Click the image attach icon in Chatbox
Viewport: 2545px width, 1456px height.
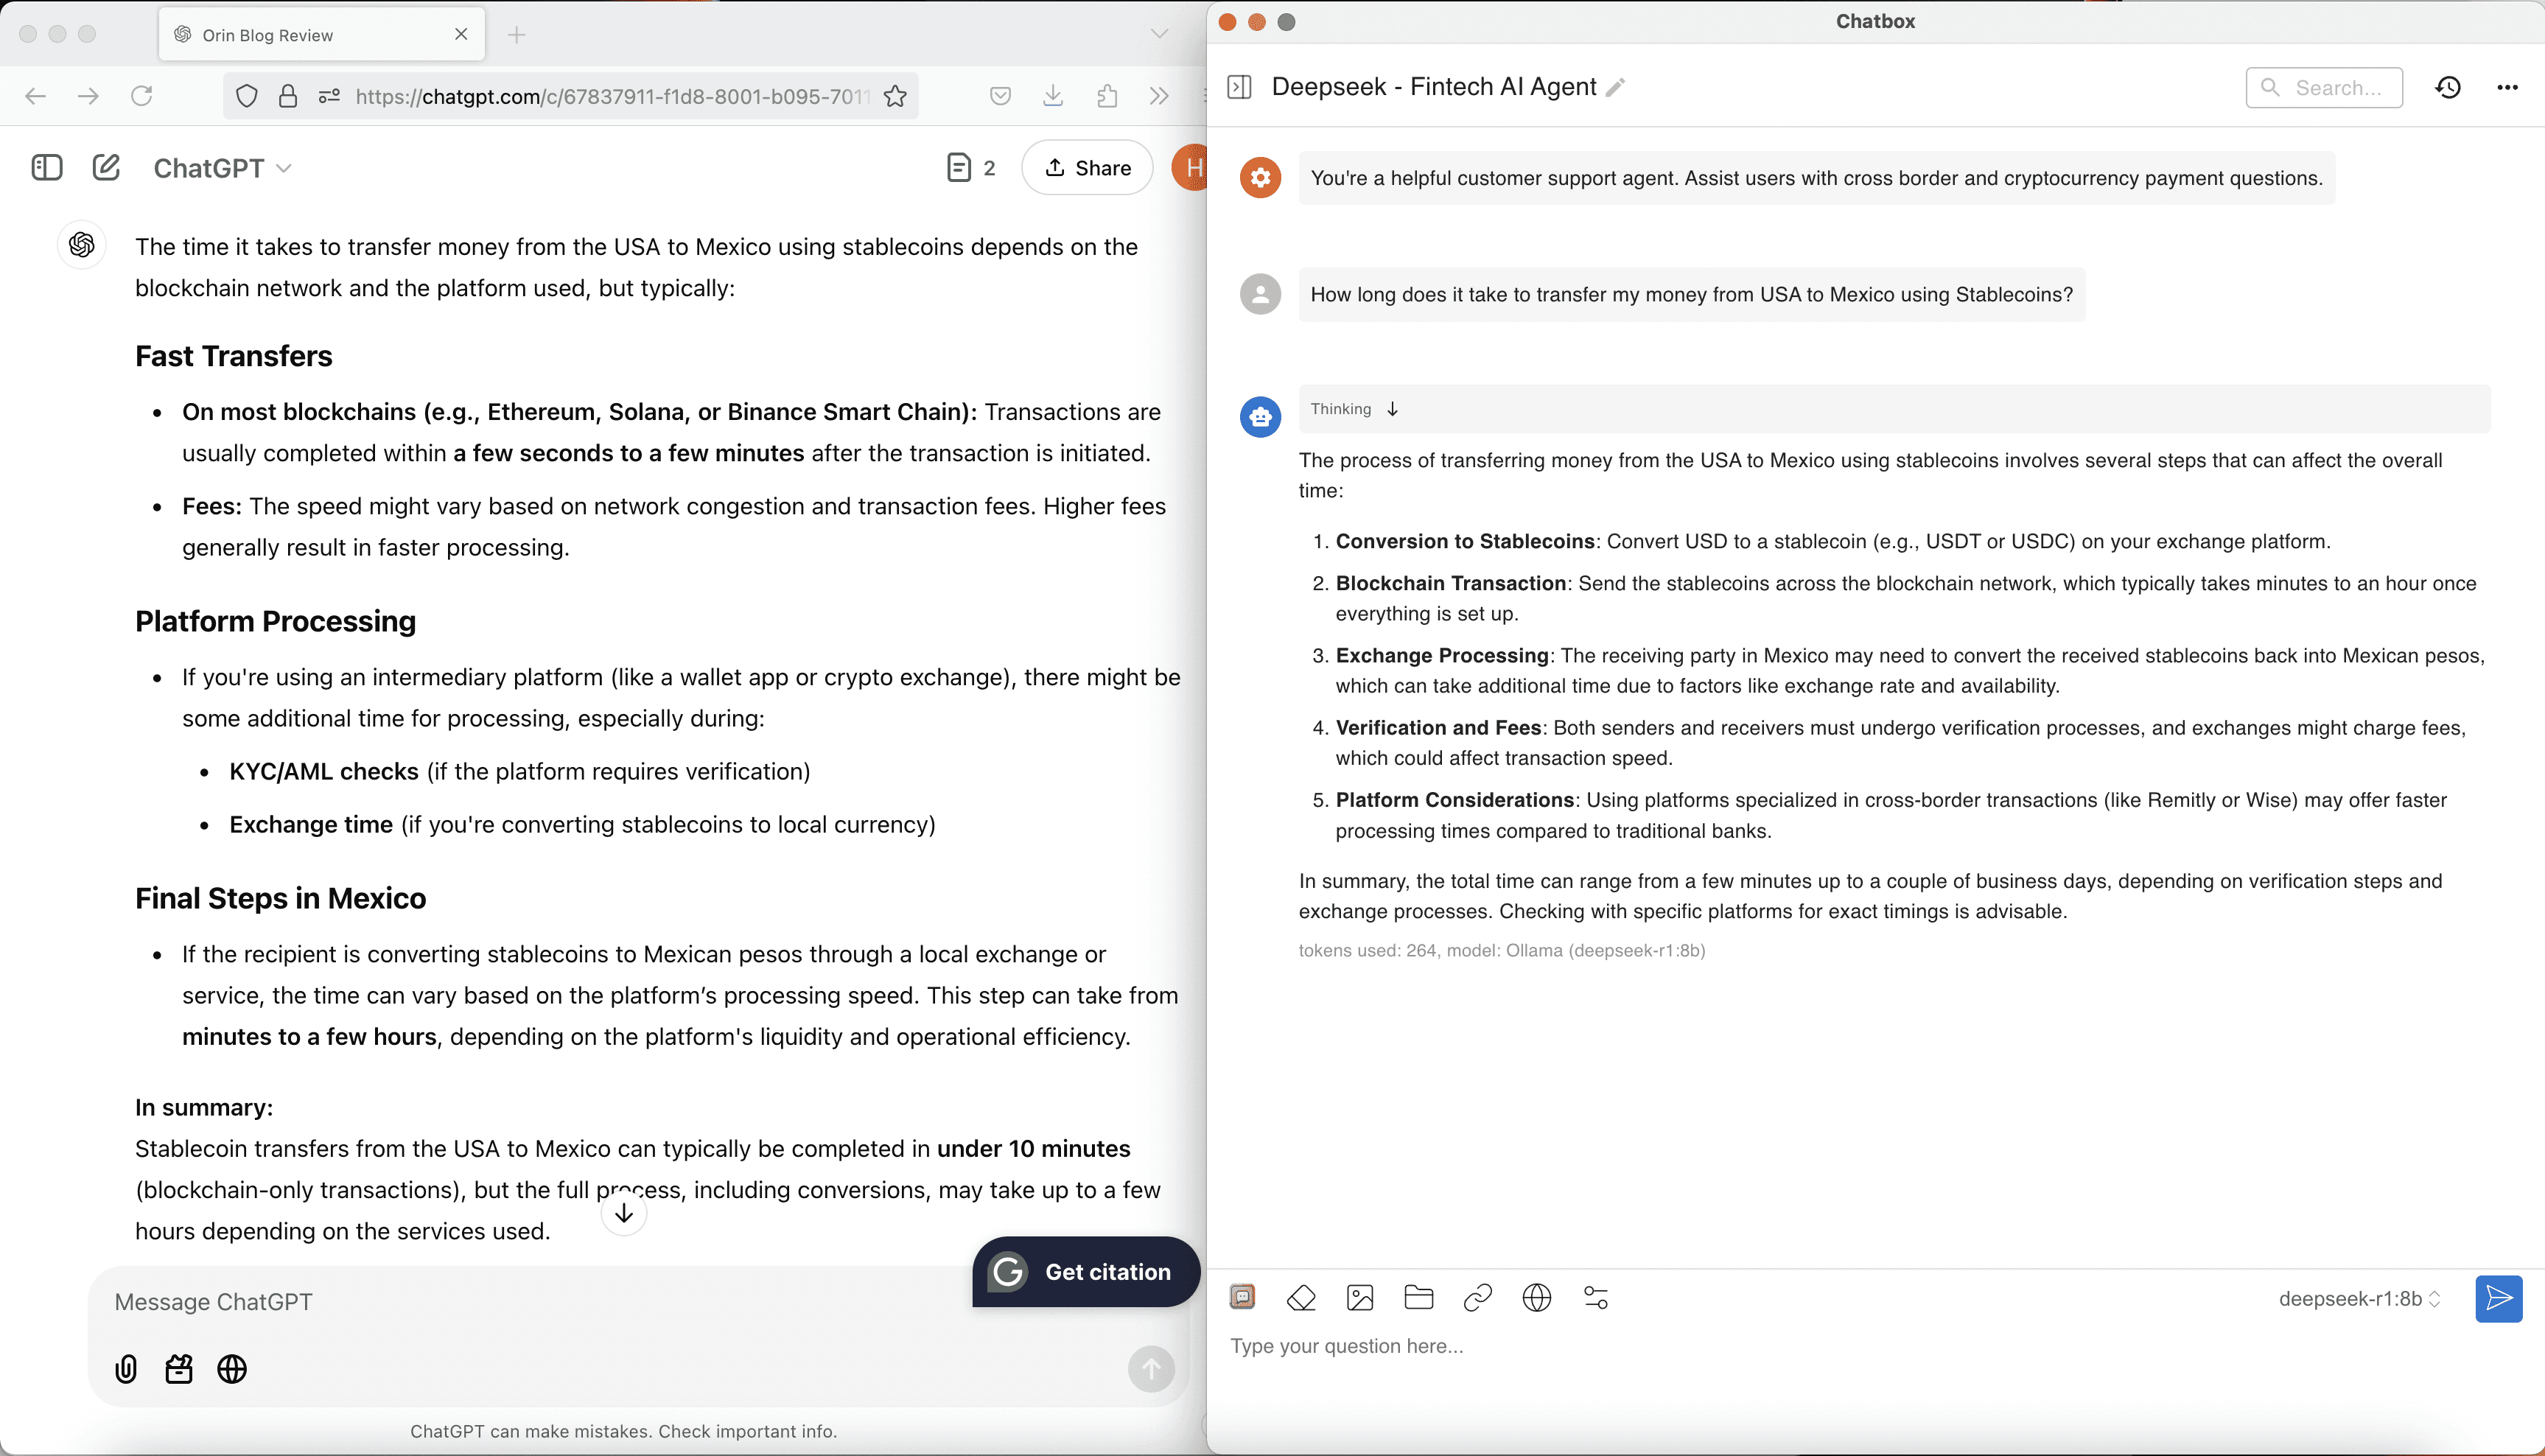[x=1360, y=1298]
